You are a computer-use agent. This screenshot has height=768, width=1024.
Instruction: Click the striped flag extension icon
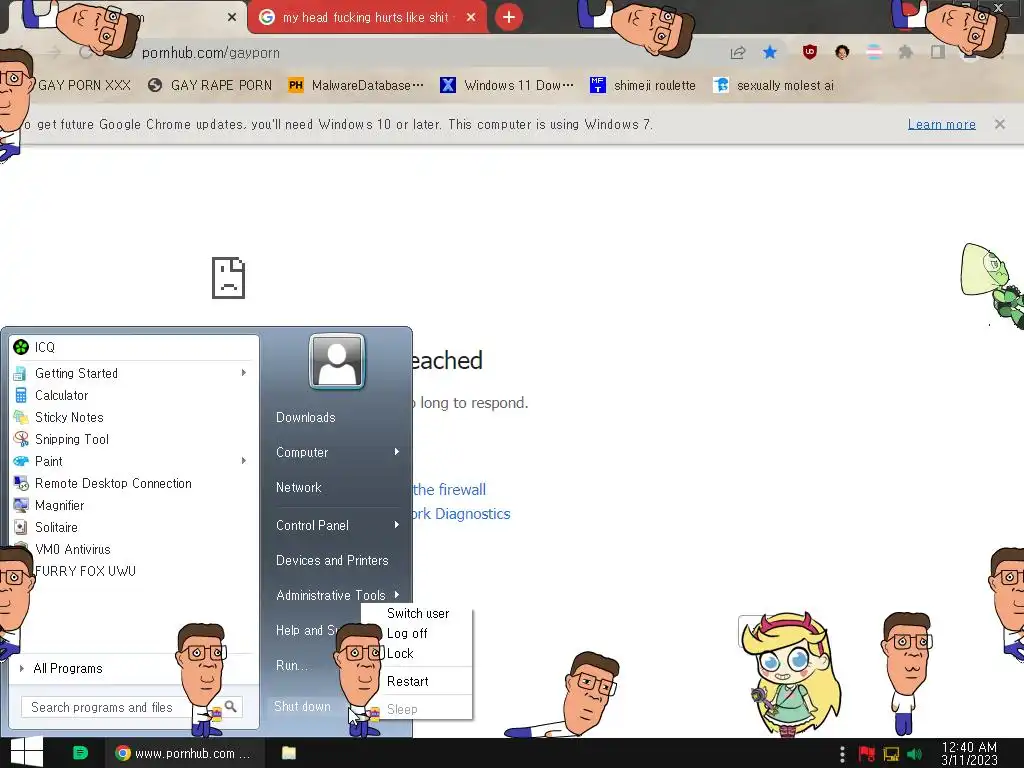(x=874, y=52)
